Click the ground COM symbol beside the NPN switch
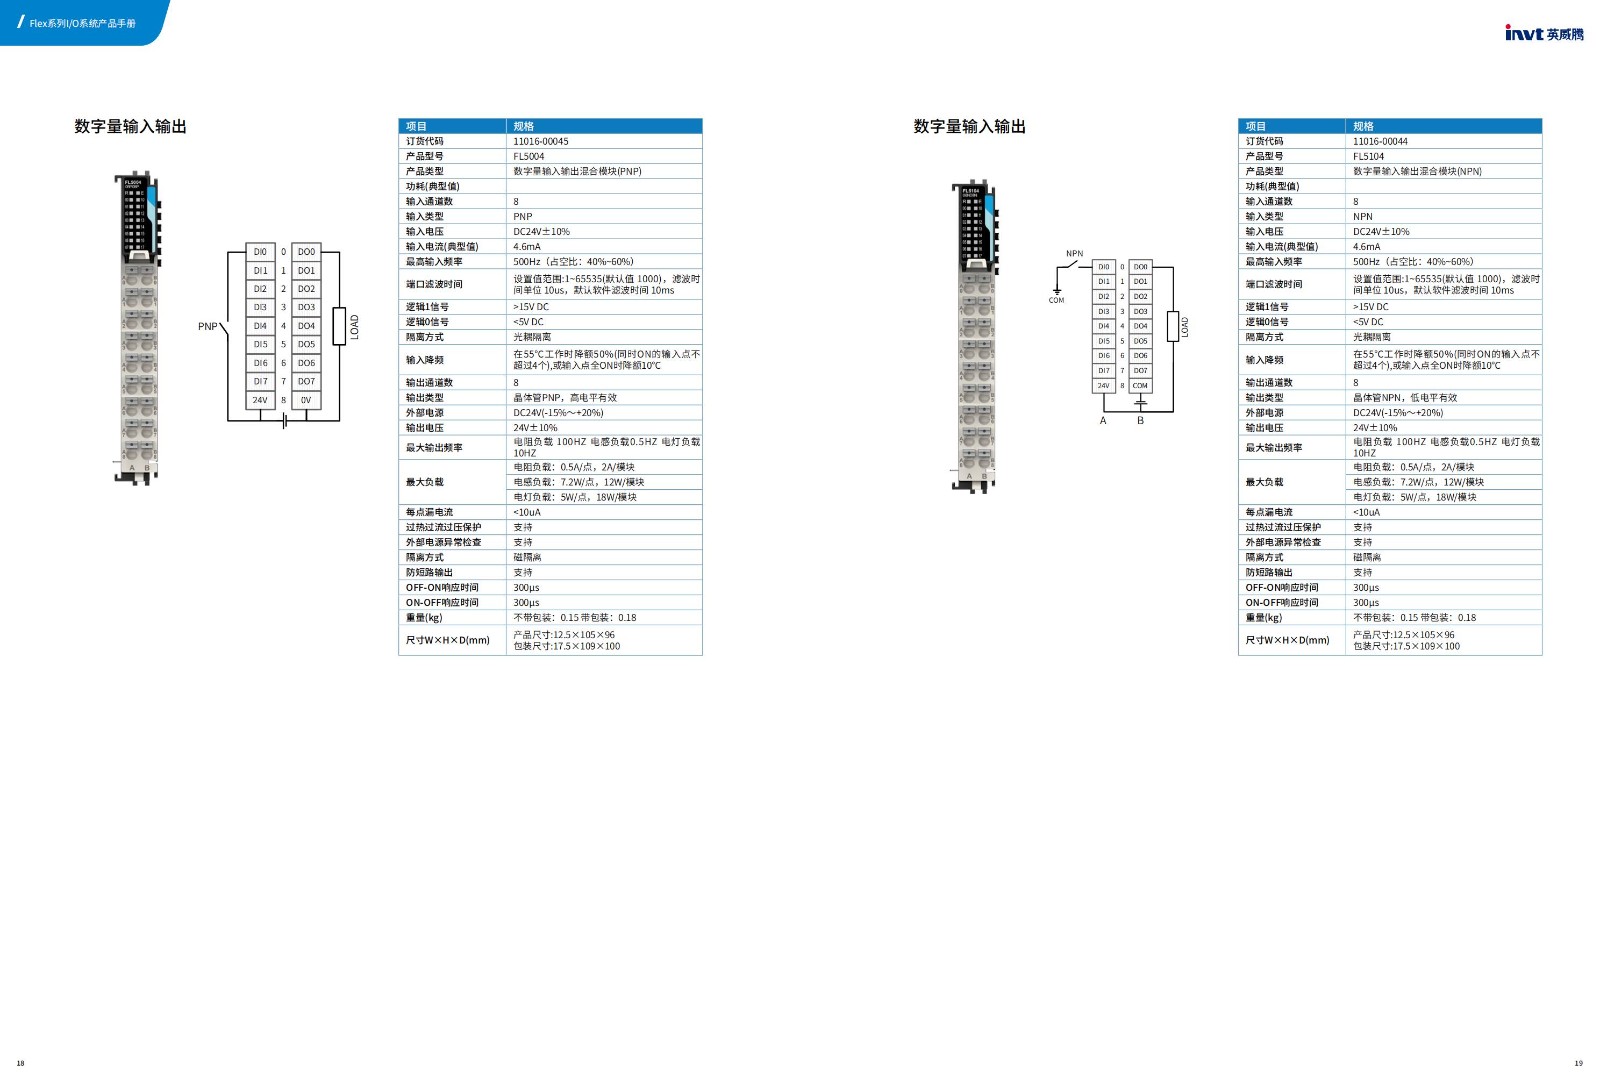Screen dimensions: 1600x1086 pos(1056,294)
